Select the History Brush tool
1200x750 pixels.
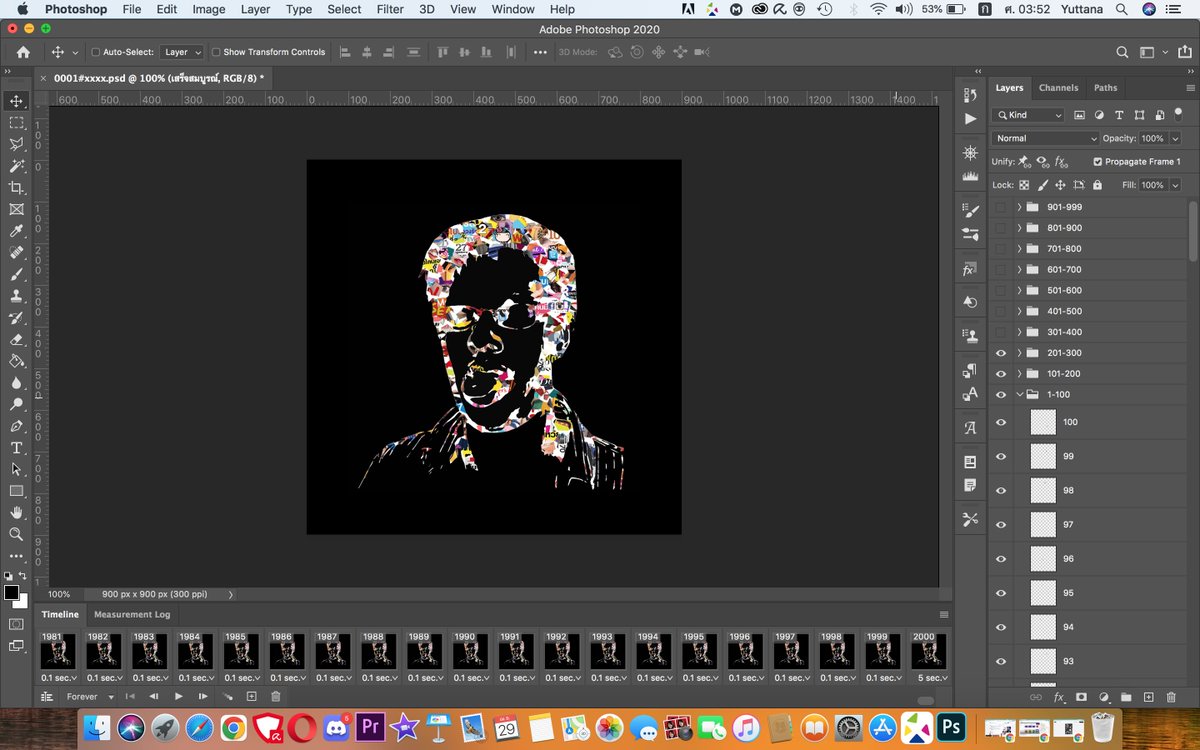tap(16, 318)
